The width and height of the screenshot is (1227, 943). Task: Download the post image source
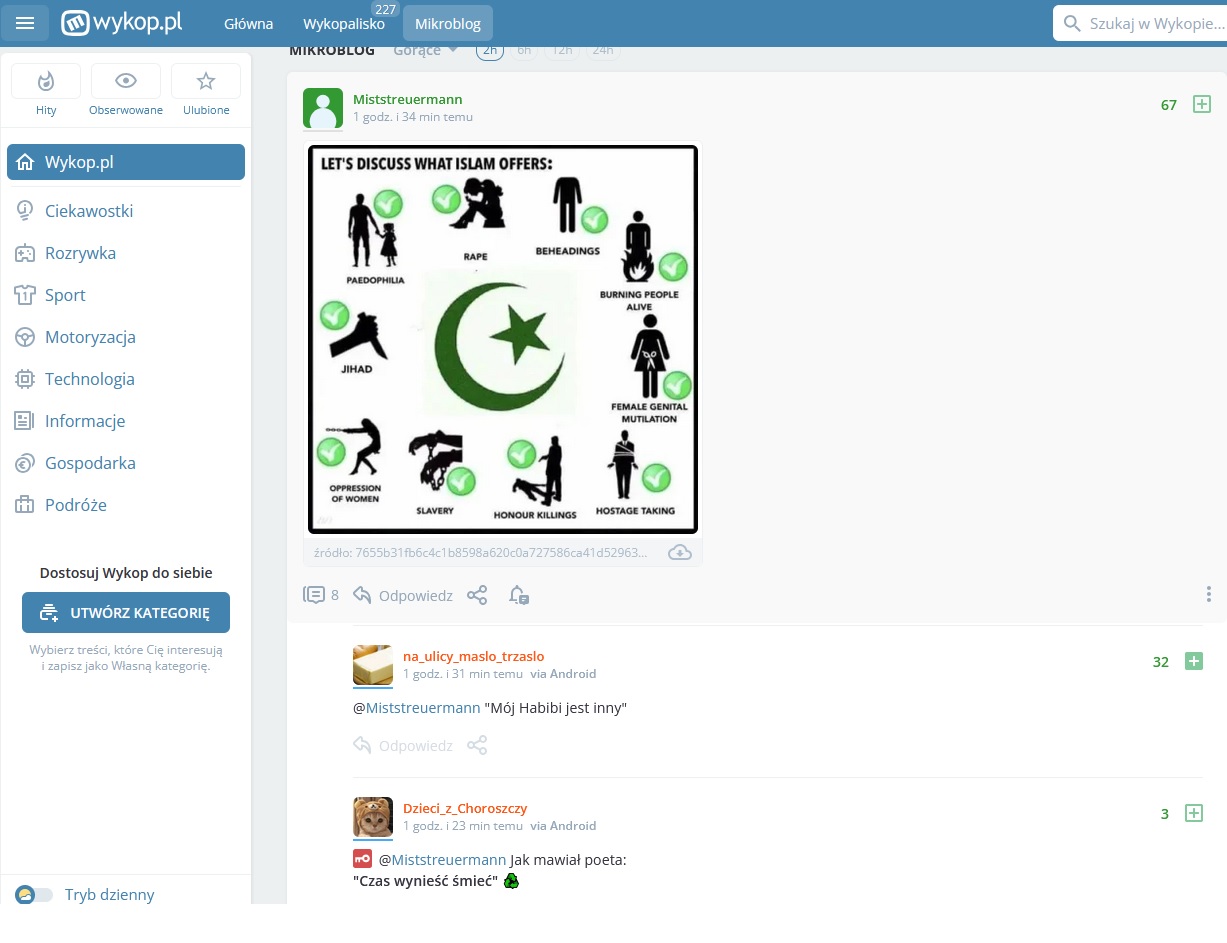[680, 552]
